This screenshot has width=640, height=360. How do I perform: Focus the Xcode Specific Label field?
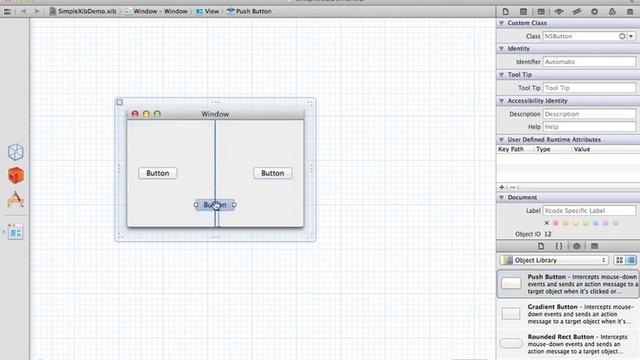point(589,211)
